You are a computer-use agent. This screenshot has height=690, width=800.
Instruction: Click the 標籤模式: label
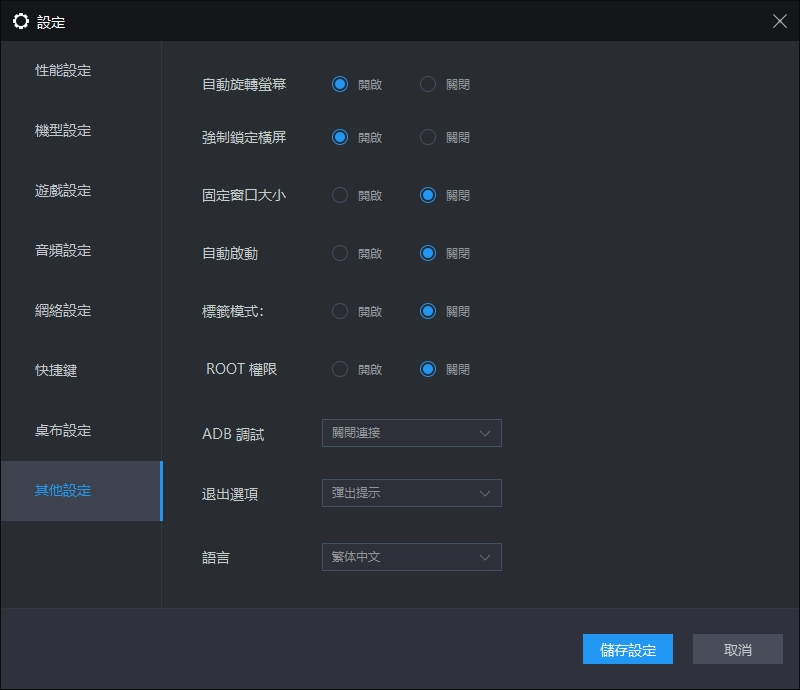point(233,311)
